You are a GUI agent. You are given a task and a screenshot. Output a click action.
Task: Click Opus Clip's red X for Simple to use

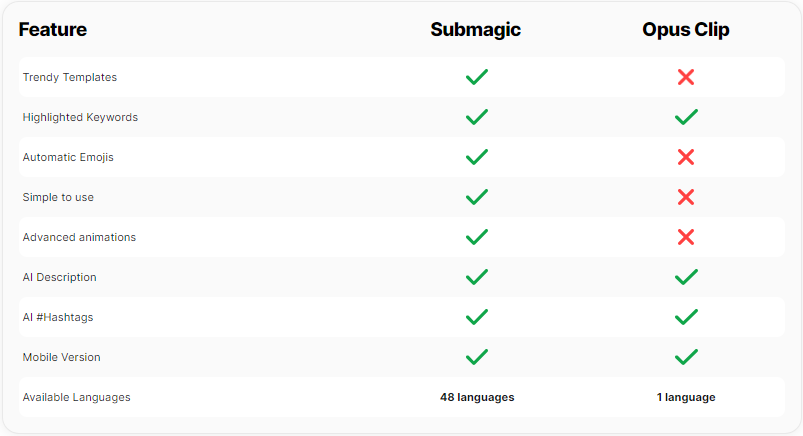point(685,197)
